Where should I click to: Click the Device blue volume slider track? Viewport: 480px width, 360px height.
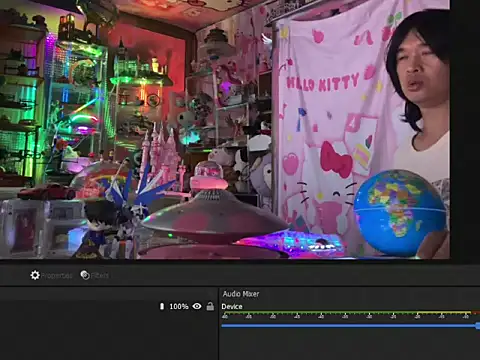coord(350,325)
